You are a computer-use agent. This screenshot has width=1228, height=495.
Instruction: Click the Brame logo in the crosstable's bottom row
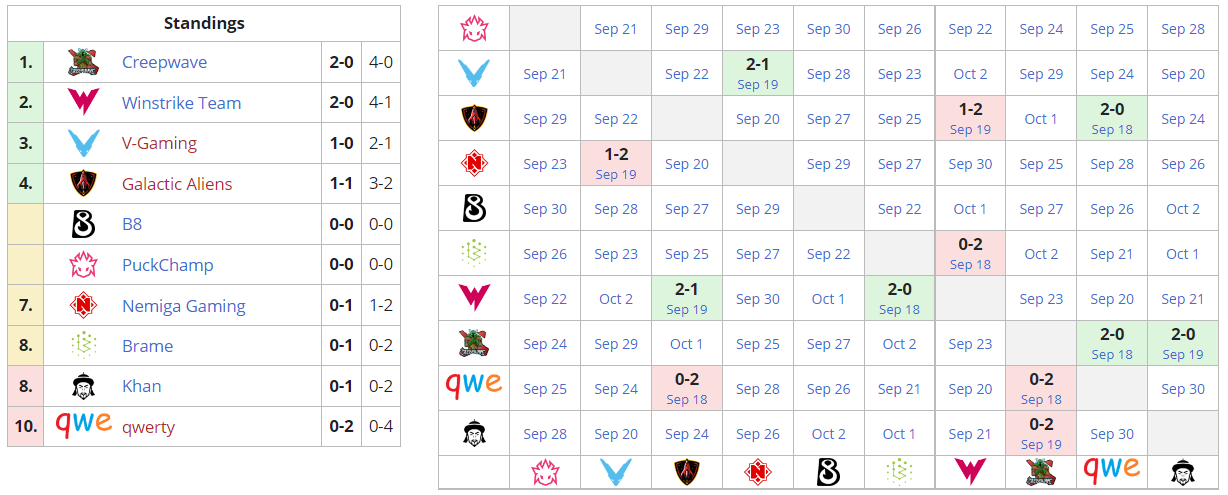pos(899,471)
